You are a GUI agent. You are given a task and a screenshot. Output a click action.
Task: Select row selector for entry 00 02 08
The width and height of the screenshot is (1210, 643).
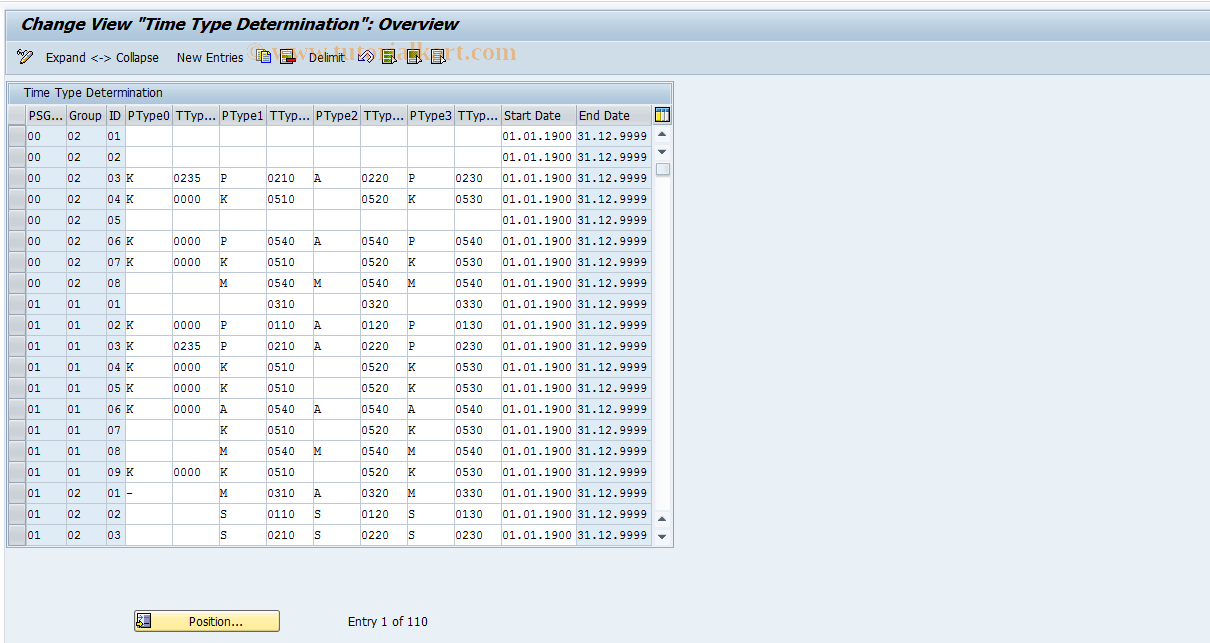pyautogui.click(x=16, y=283)
